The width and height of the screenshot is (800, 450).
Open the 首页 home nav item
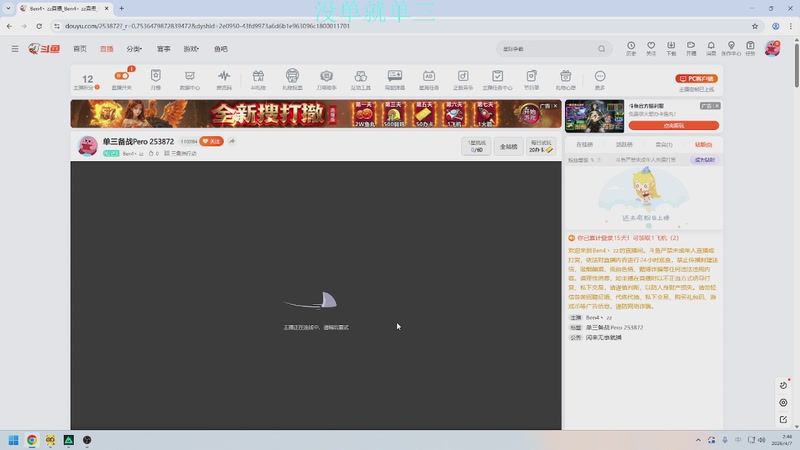click(x=80, y=49)
